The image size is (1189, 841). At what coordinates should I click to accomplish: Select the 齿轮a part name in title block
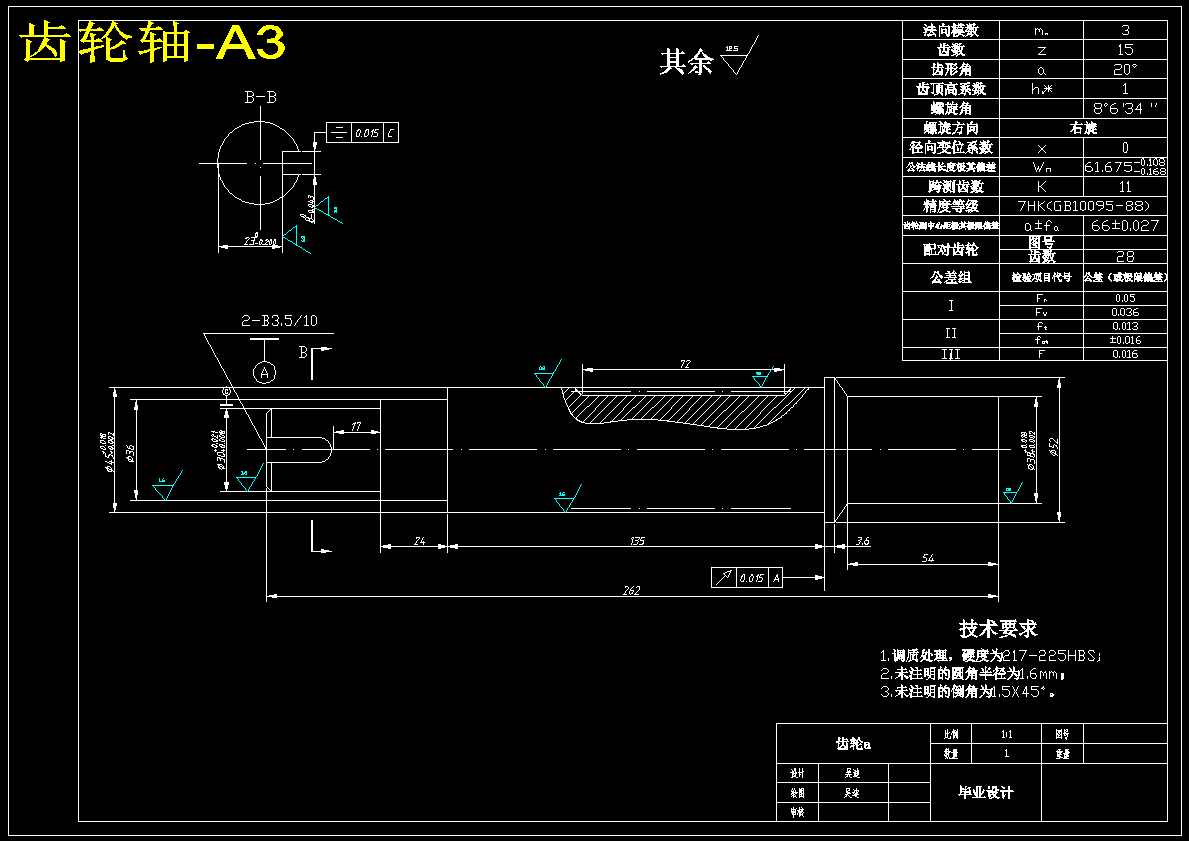[x=853, y=744]
